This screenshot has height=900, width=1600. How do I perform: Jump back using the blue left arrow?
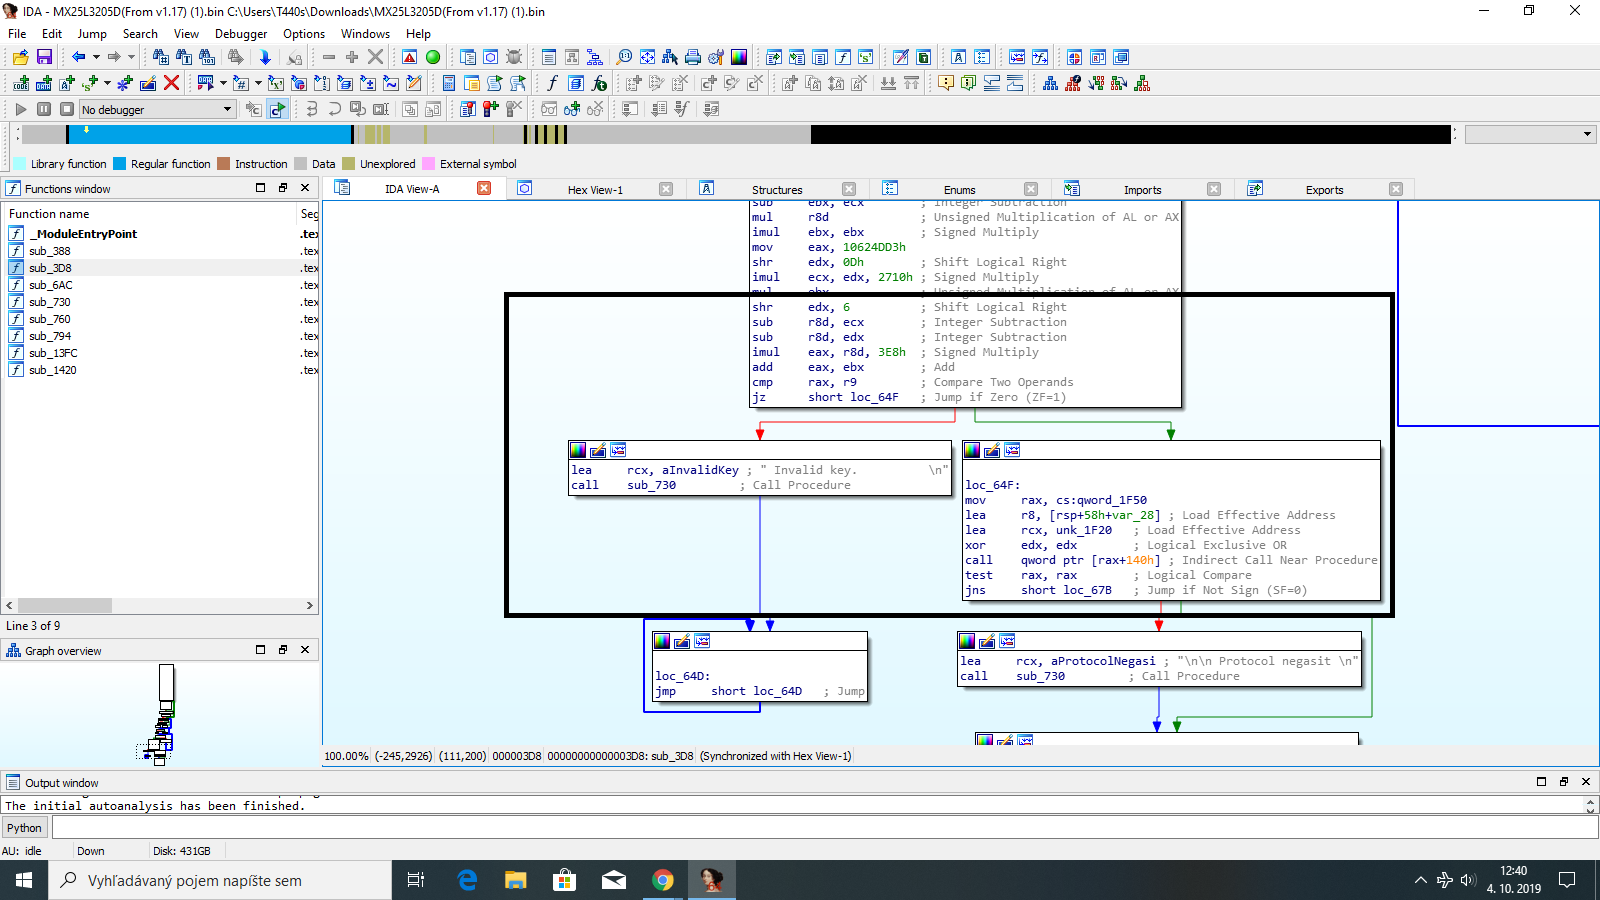77,57
